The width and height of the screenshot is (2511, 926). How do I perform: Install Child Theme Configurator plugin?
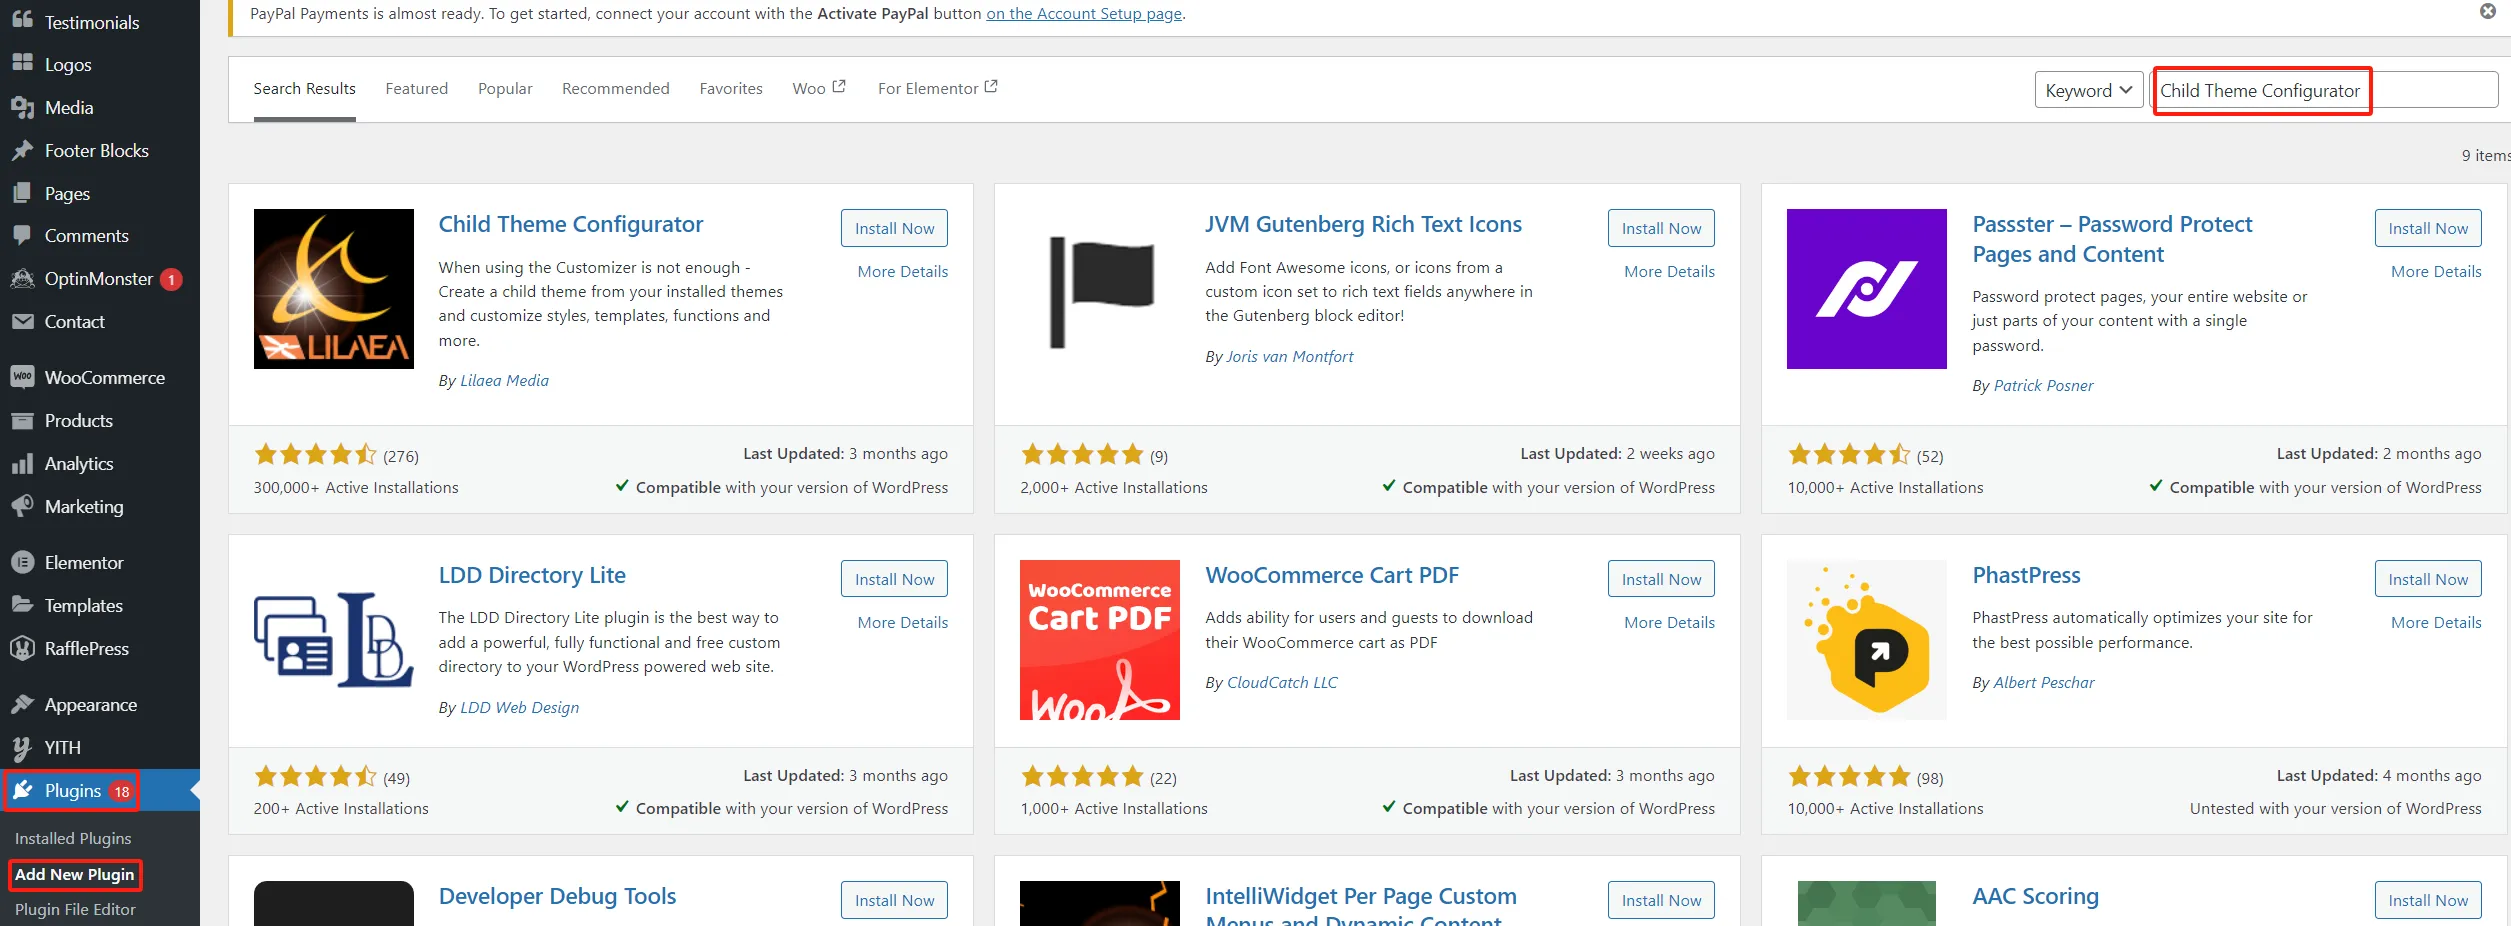[894, 228]
